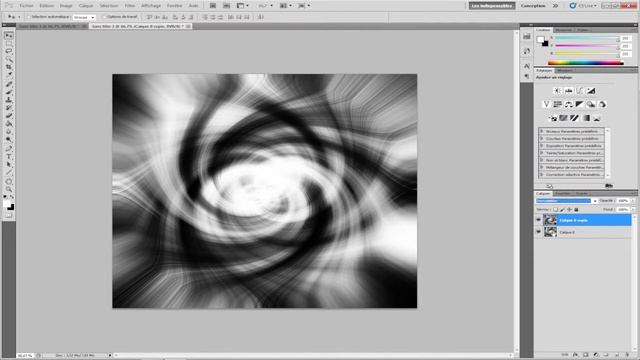Viewport: 640px width, 360px height.
Task: Open the Filtre menu
Action: [130, 6]
